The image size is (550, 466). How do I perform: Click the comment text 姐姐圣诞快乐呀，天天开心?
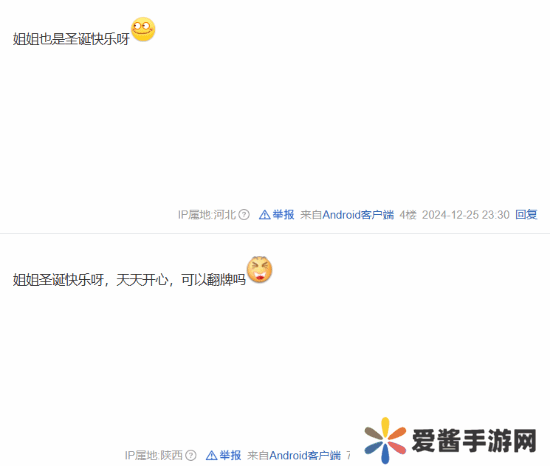(x=90, y=280)
